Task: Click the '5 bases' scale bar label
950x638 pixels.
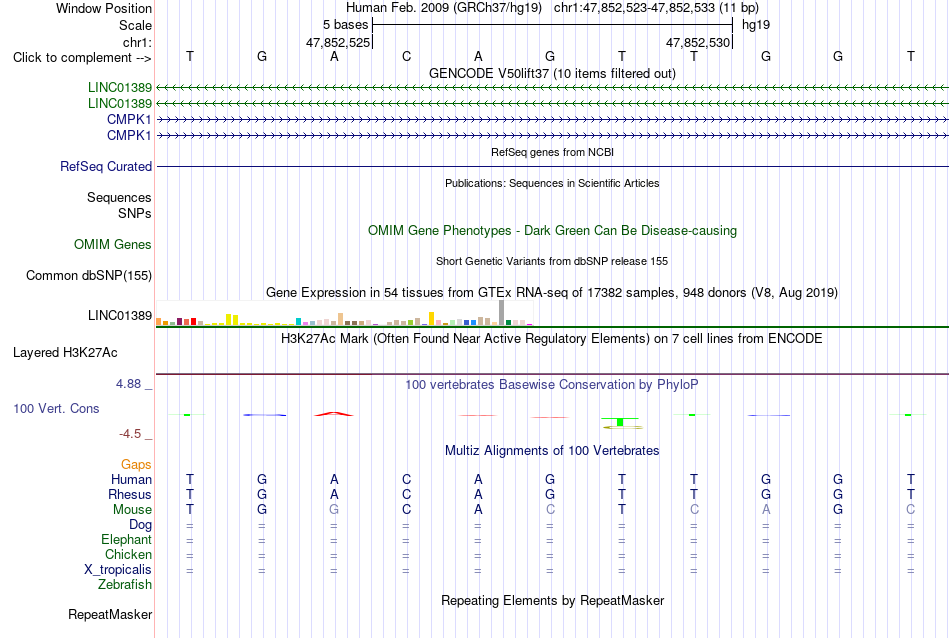Action: click(x=345, y=25)
